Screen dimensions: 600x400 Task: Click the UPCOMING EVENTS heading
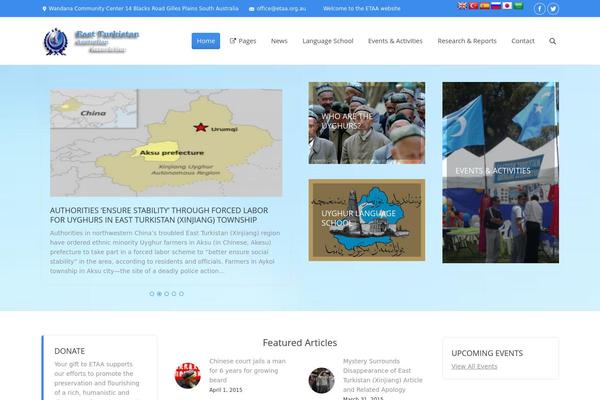(x=487, y=353)
